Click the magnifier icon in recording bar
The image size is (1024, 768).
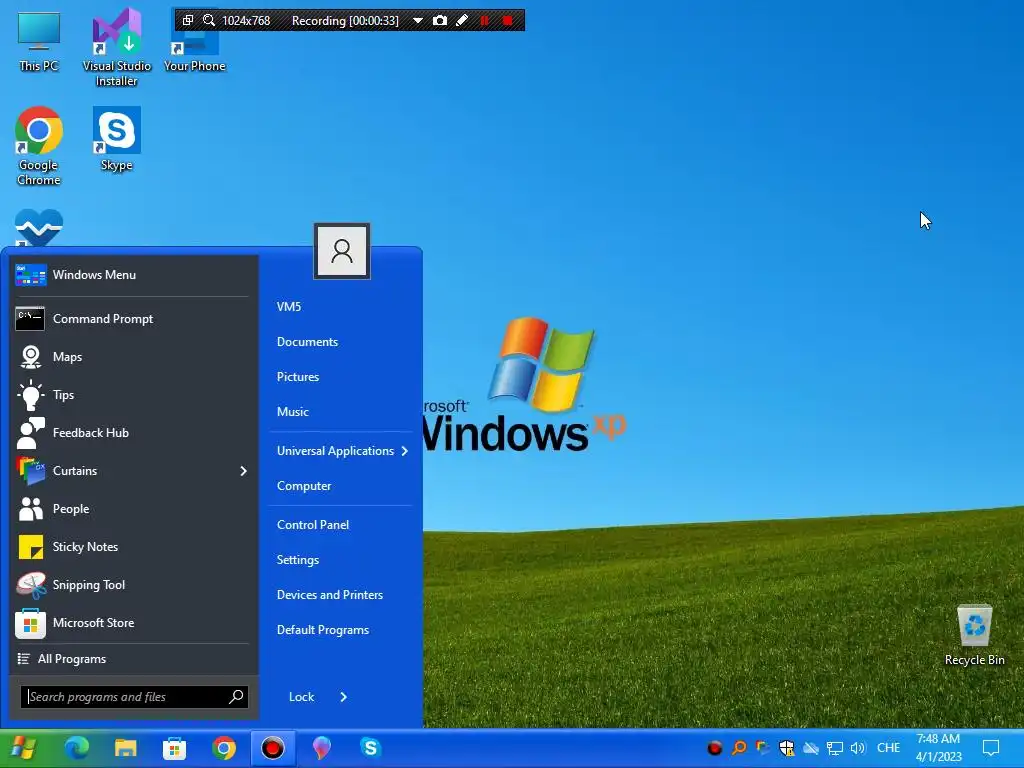click(x=209, y=20)
